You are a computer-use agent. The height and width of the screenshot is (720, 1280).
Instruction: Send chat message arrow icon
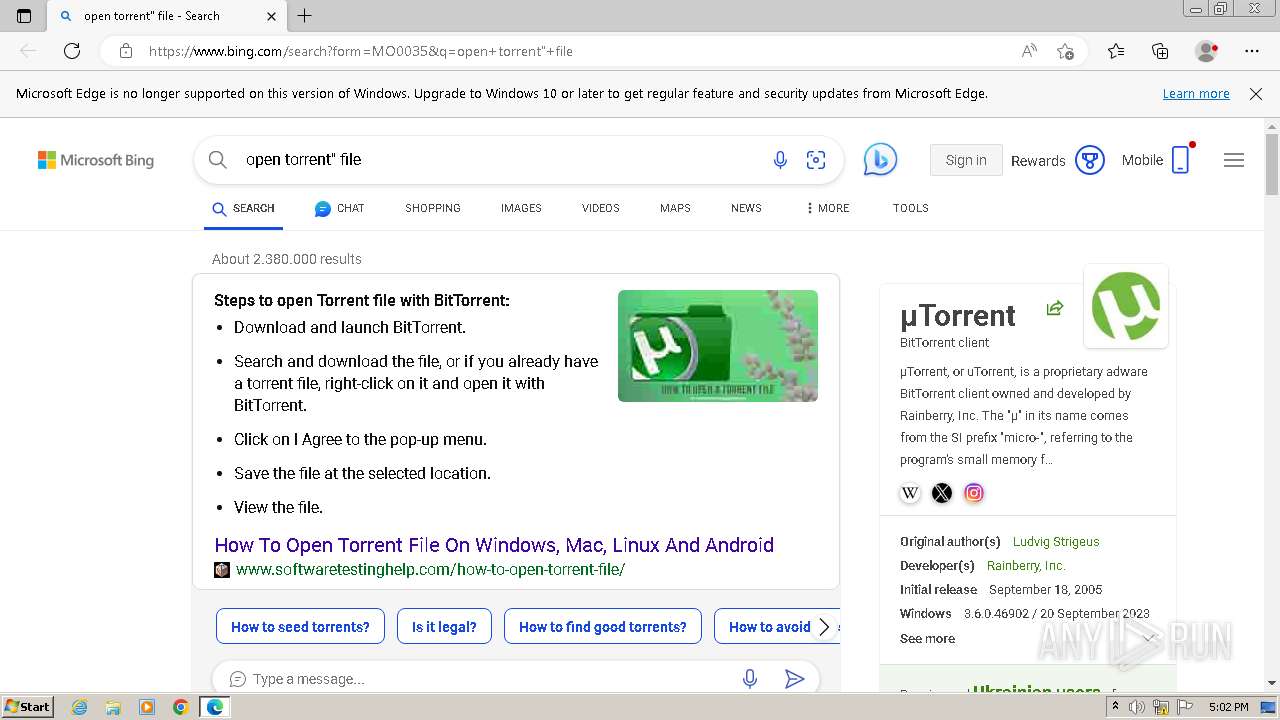tap(795, 679)
